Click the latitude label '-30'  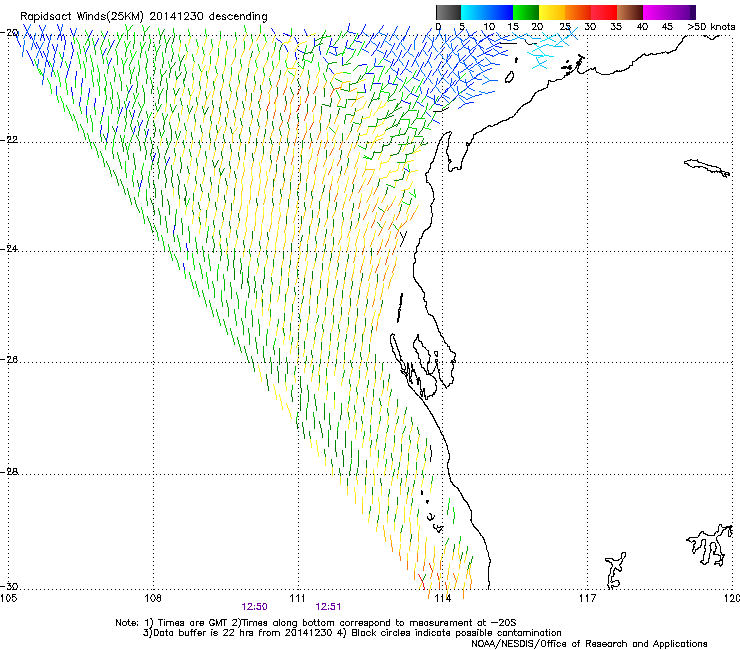click(x=9, y=586)
